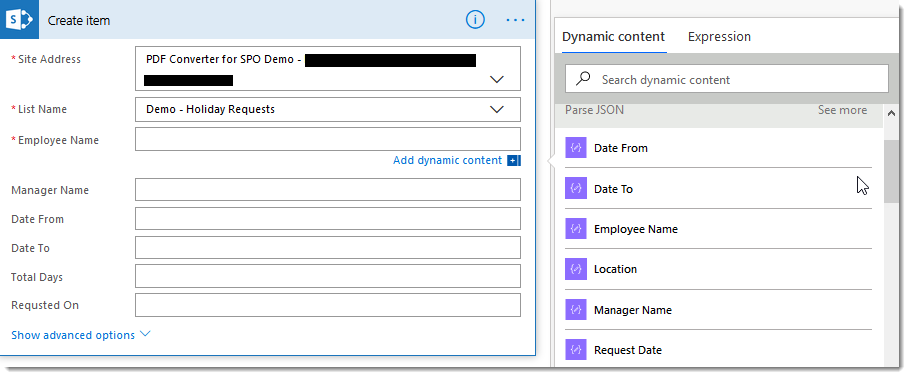The width and height of the screenshot is (909, 377).
Task: Expand the Site Address dropdown
Action: pos(497,79)
